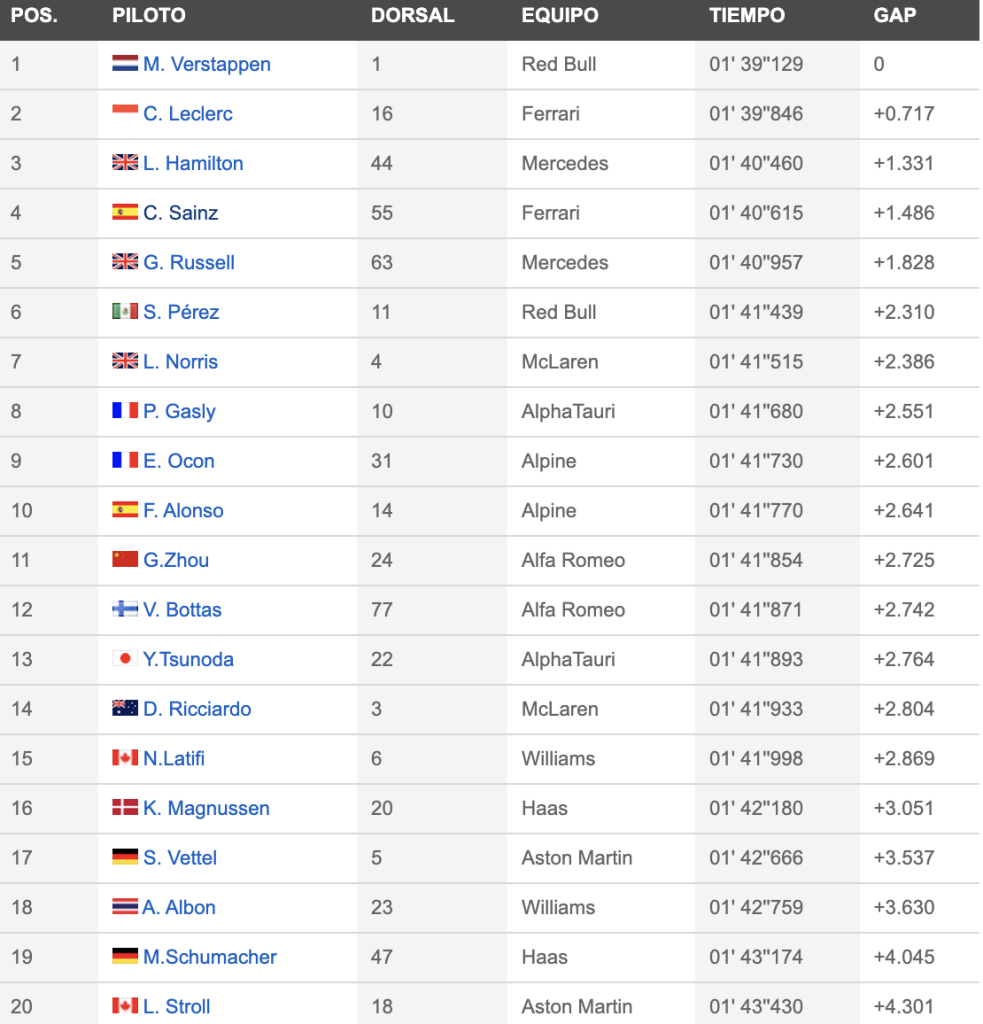The image size is (983, 1024).
Task: Follow the L. Stroll link
Action: [176, 1006]
